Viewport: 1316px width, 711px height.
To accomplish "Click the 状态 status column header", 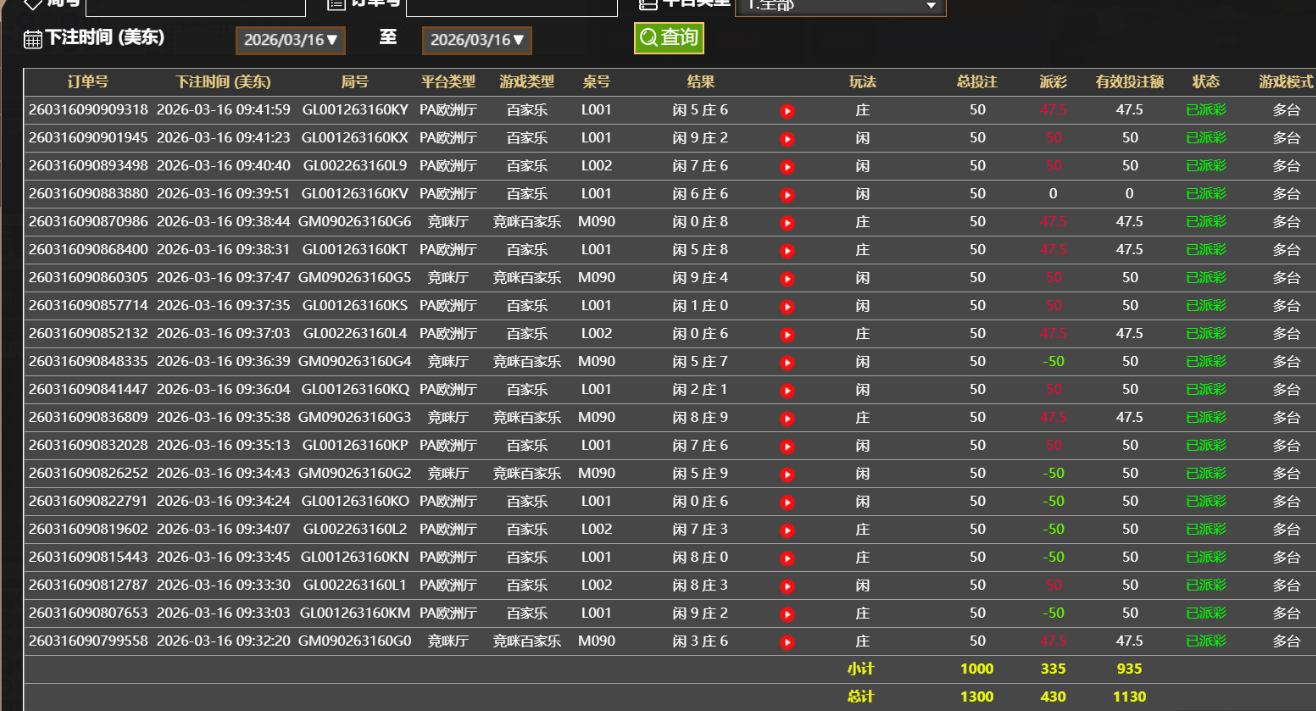I will pyautogui.click(x=1206, y=82).
